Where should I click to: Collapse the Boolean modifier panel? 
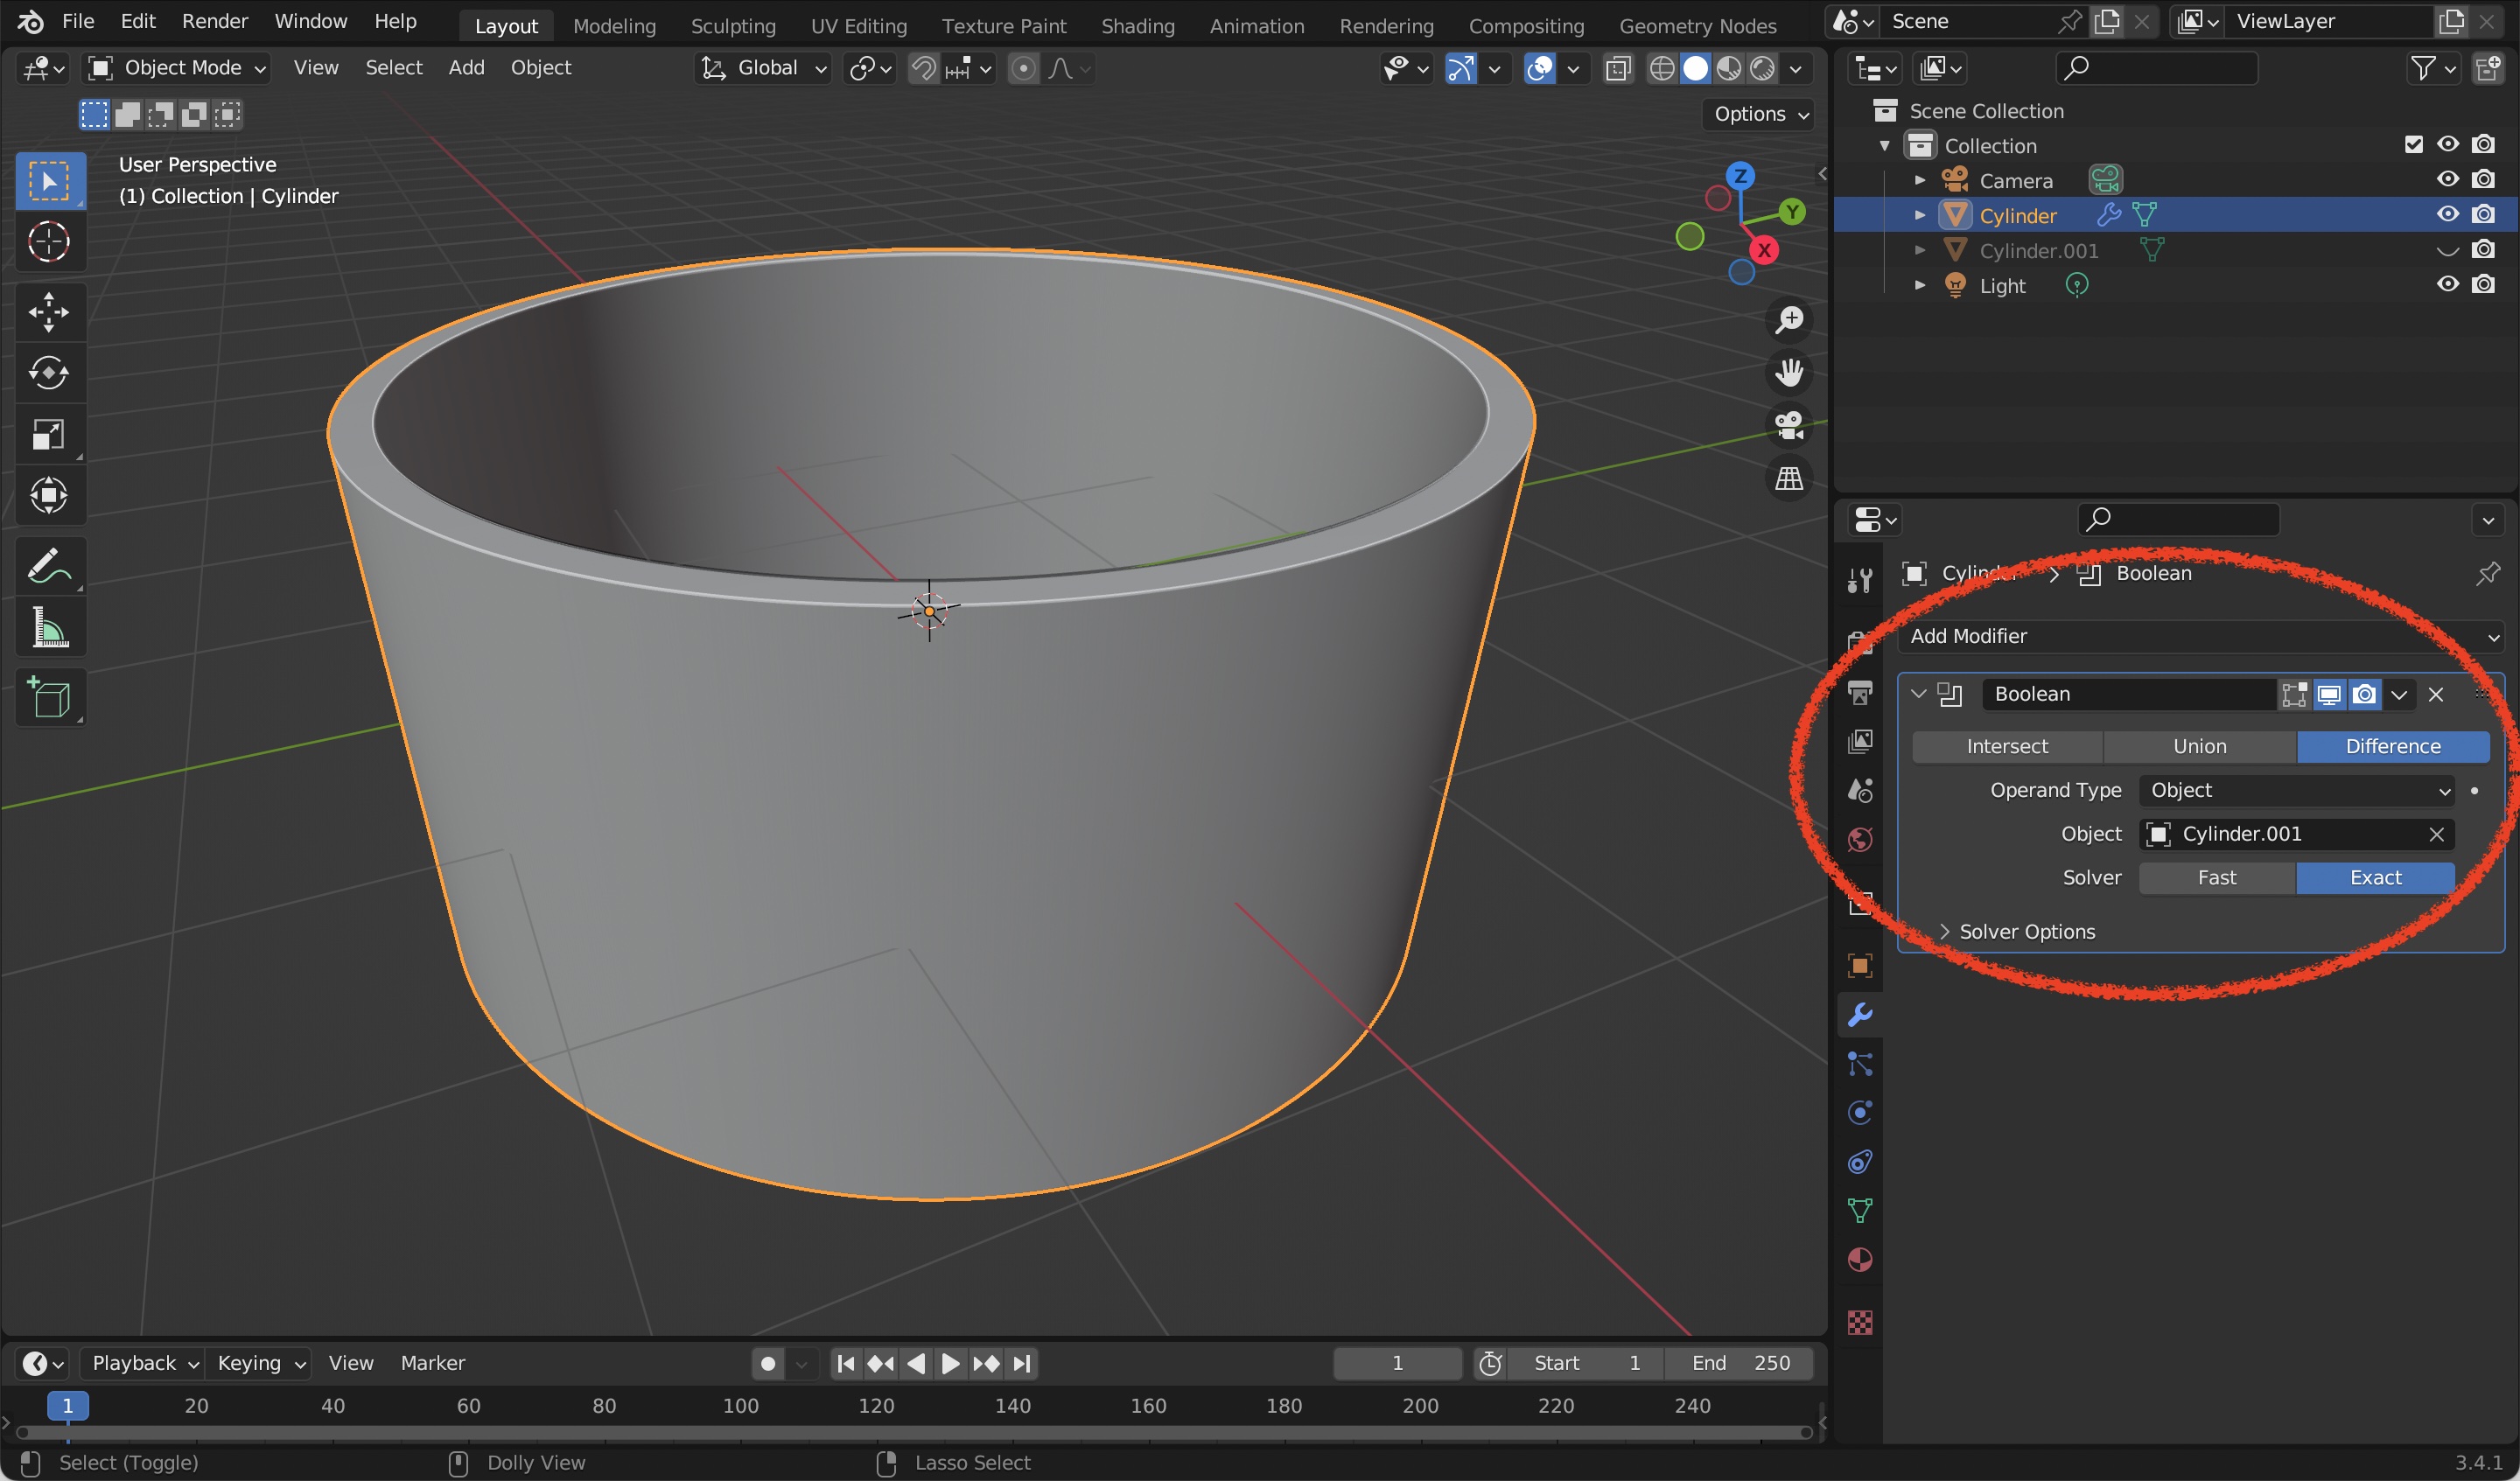click(1918, 694)
